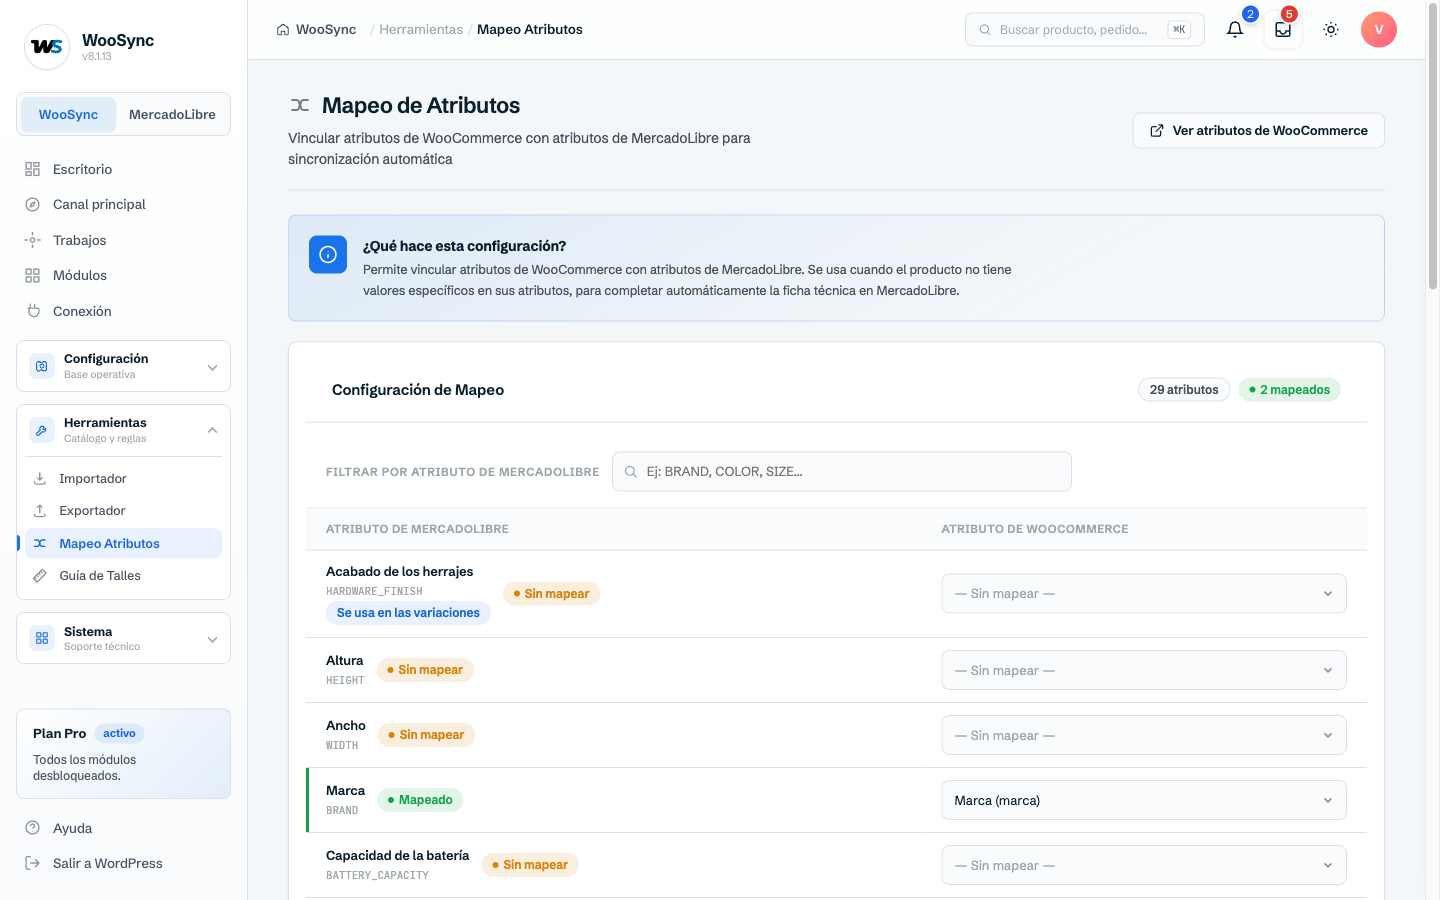The image size is (1440, 900).
Task: Click the blue info icon in banner
Action: [328, 255]
